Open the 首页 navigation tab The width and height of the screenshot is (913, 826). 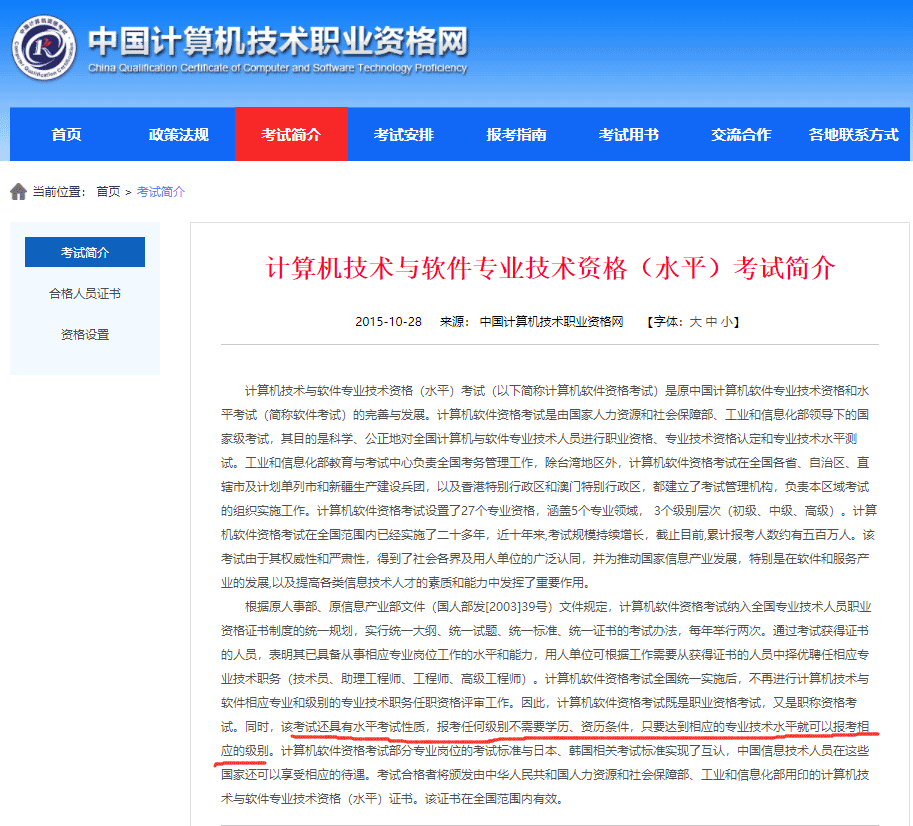coord(66,134)
